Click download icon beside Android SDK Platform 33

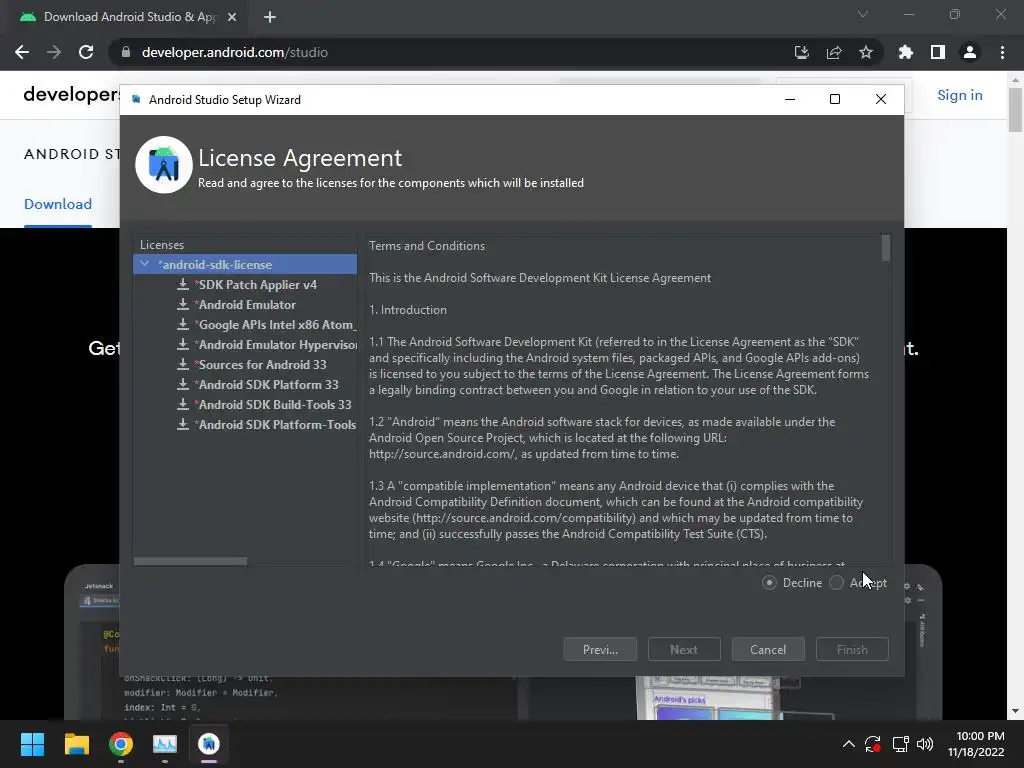click(x=183, y=385)
